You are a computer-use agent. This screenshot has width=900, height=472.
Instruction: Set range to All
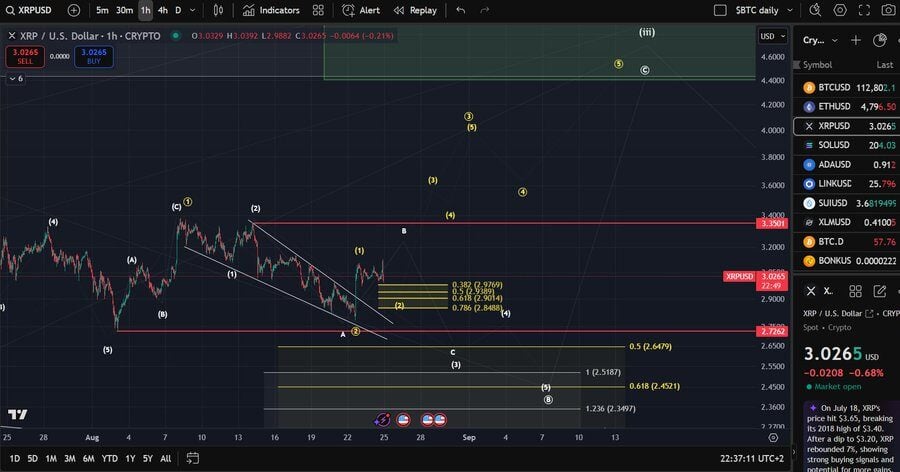coord(165,458)
